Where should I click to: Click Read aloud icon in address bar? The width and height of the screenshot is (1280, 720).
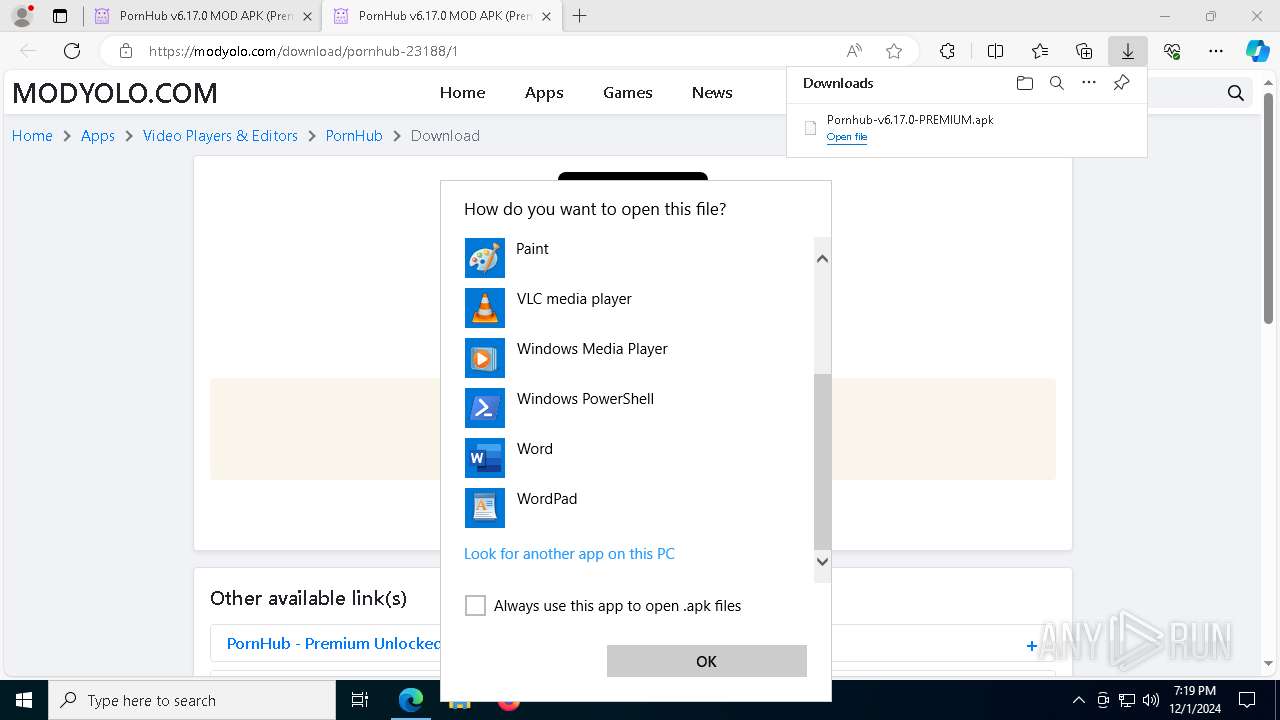click(x=854, y=51)
